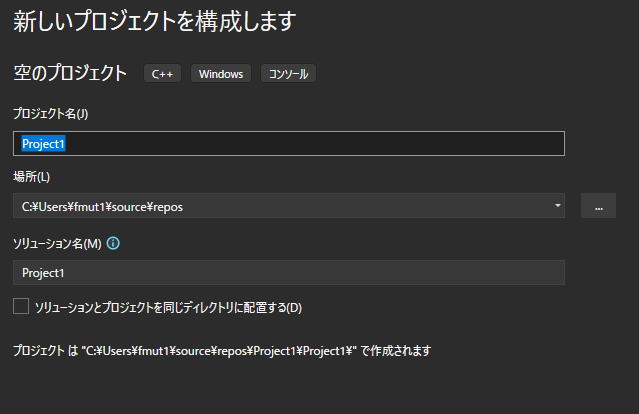Click the C++ language tag
Screen dimensions: 639x414
click(162, 74)
